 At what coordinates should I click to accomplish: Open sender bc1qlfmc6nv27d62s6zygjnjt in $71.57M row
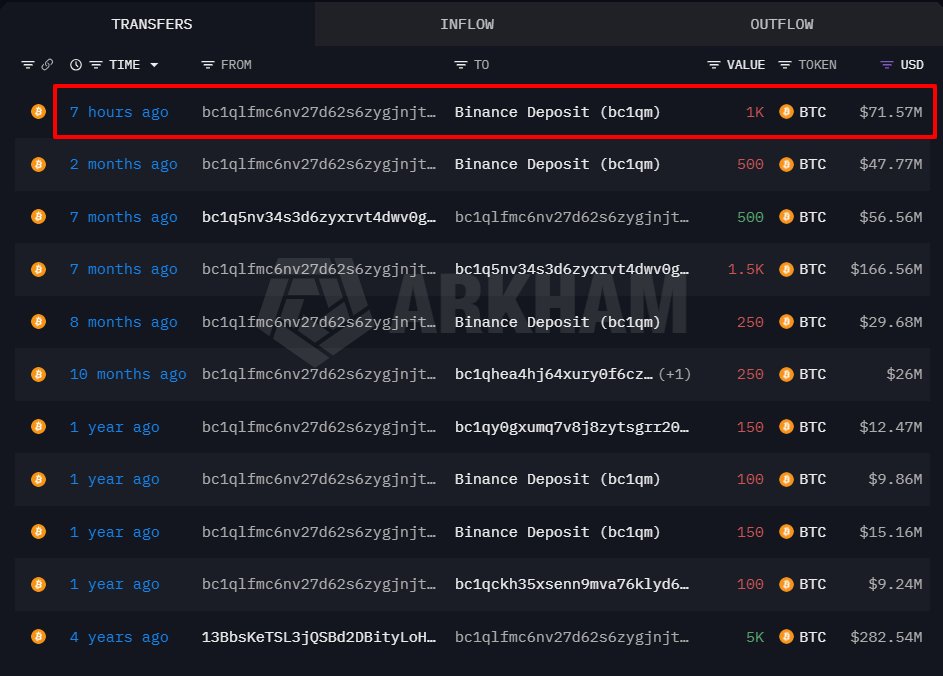319,112
